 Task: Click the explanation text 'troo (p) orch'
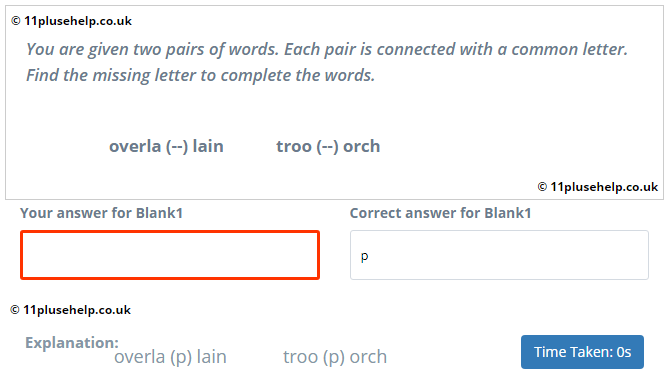[x=335, y=357]
